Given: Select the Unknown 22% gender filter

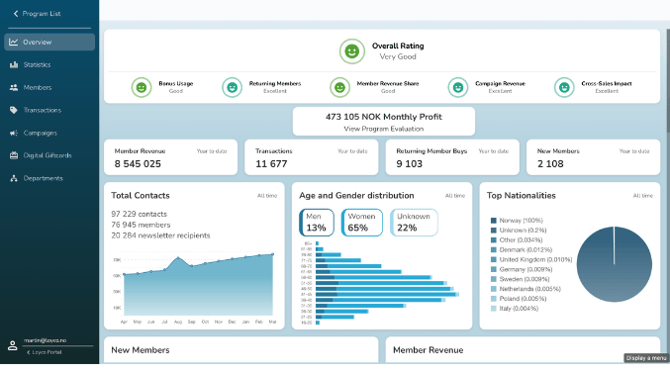Looking at the screenshot, I should point(414,222).
